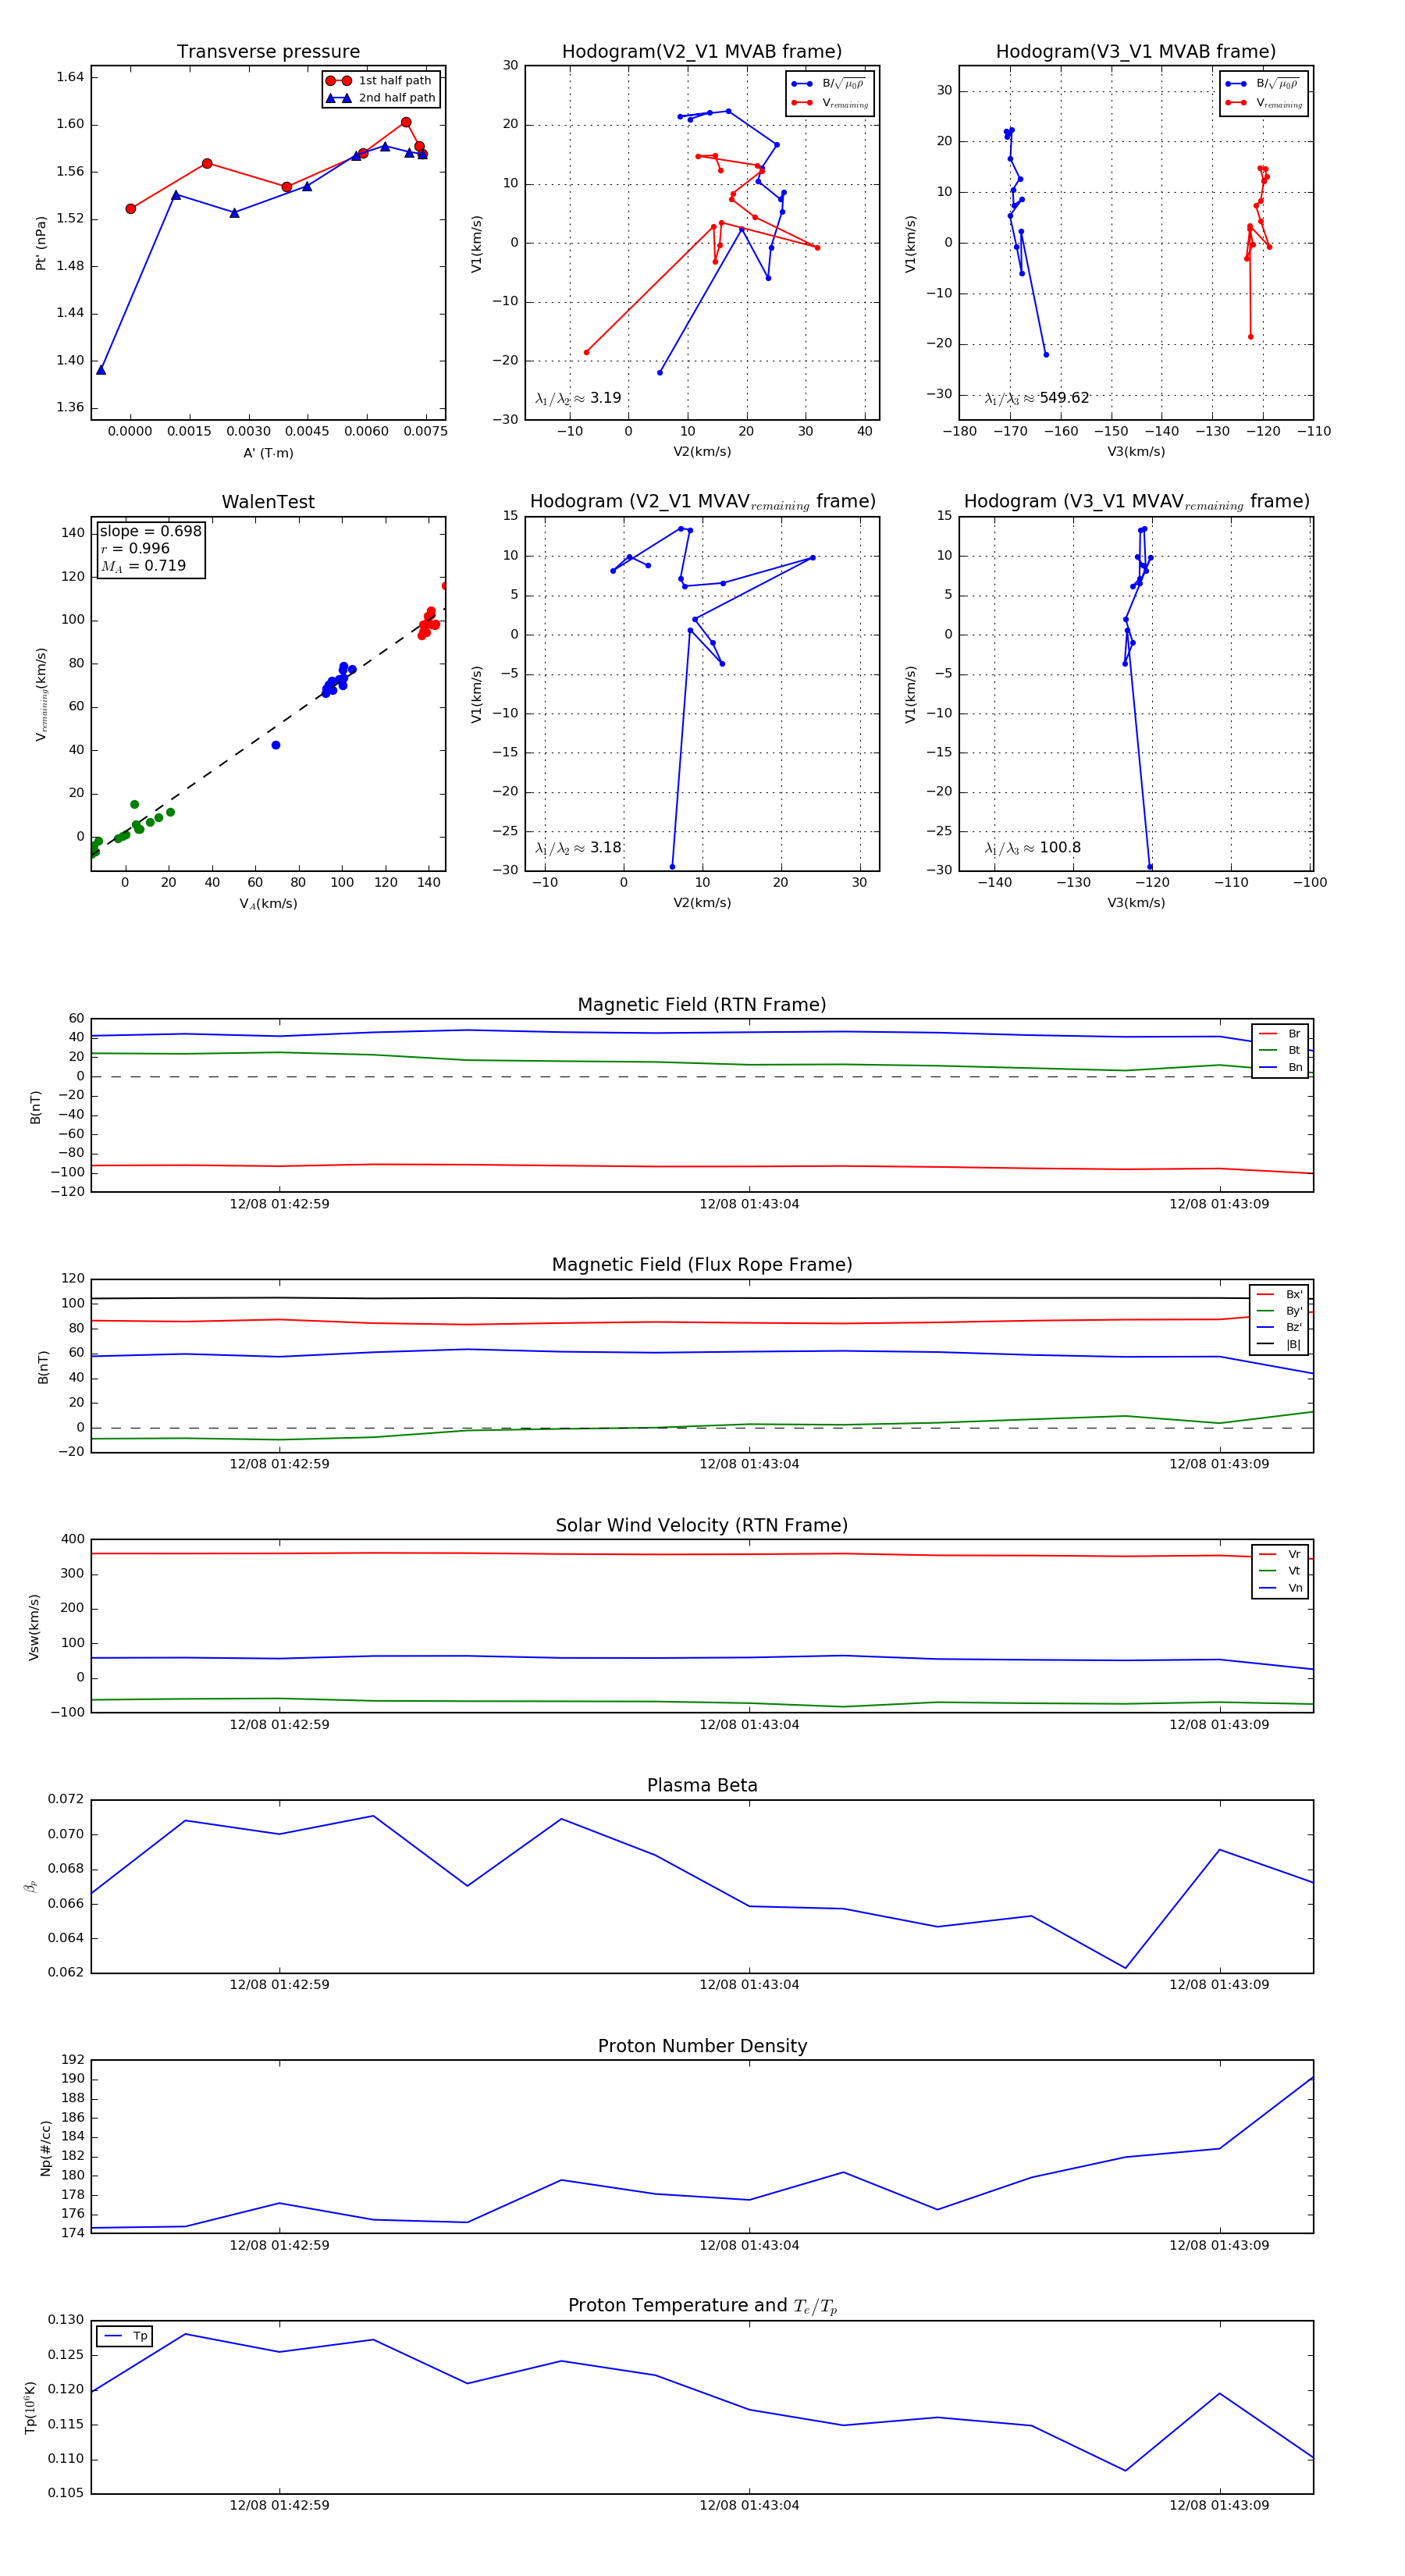This screenshot has width=1405, height=2576.
Task: Click the βp axis label
Action: [x=31, y=1886]
